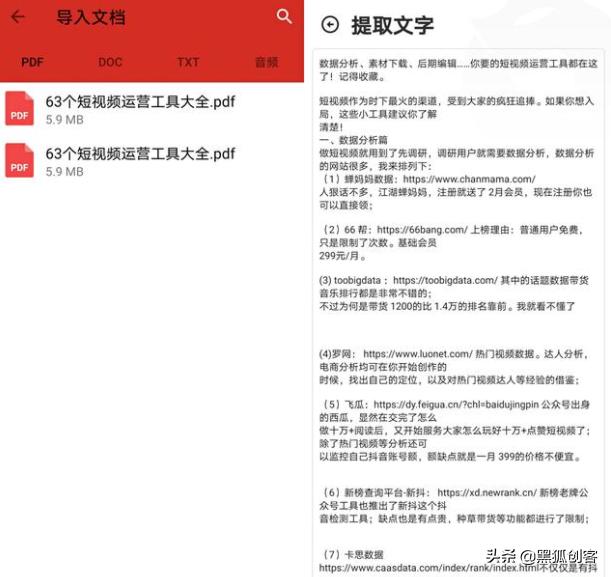Open the 66bang.com link
The image size is (611, 577).
pos(422,230)
